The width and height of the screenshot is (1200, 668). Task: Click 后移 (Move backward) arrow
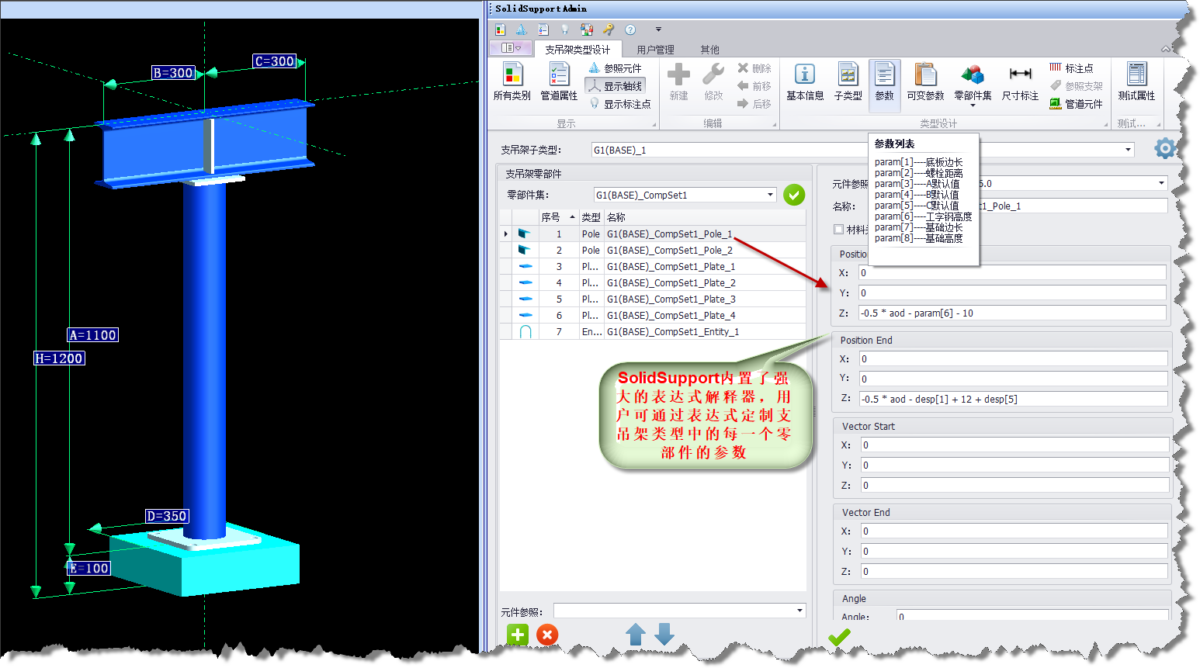point(754,104)
